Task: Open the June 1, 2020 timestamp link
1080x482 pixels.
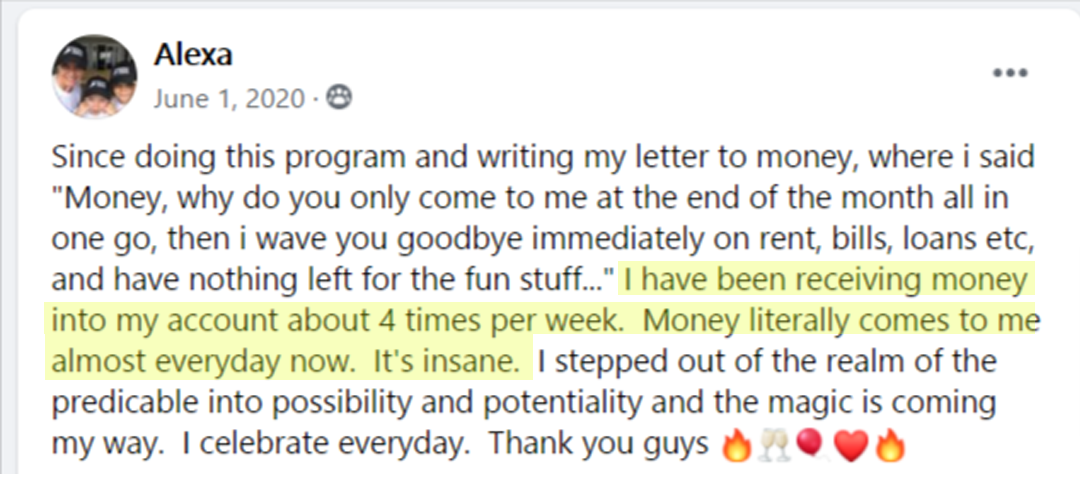Action: 229,99
